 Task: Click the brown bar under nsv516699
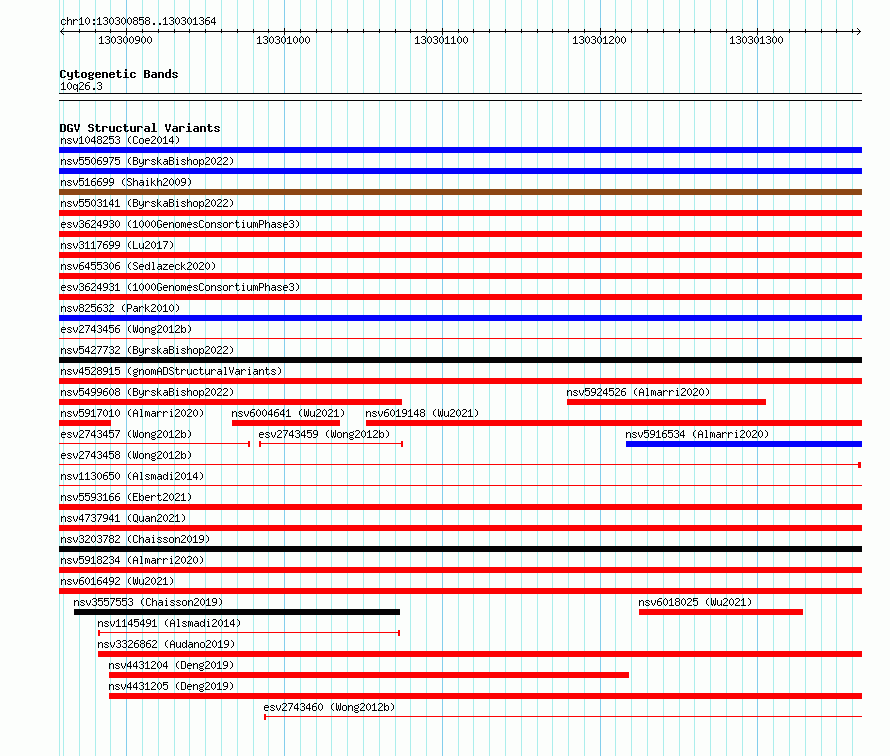click(x=460, y=192)
